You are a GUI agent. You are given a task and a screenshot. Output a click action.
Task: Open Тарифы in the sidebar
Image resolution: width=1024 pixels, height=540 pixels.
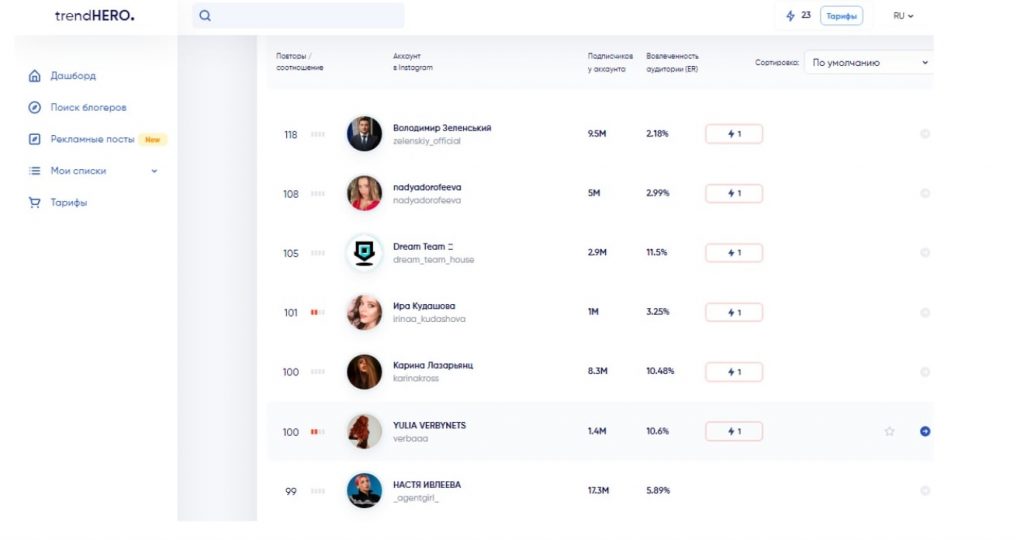coord(69,202)
